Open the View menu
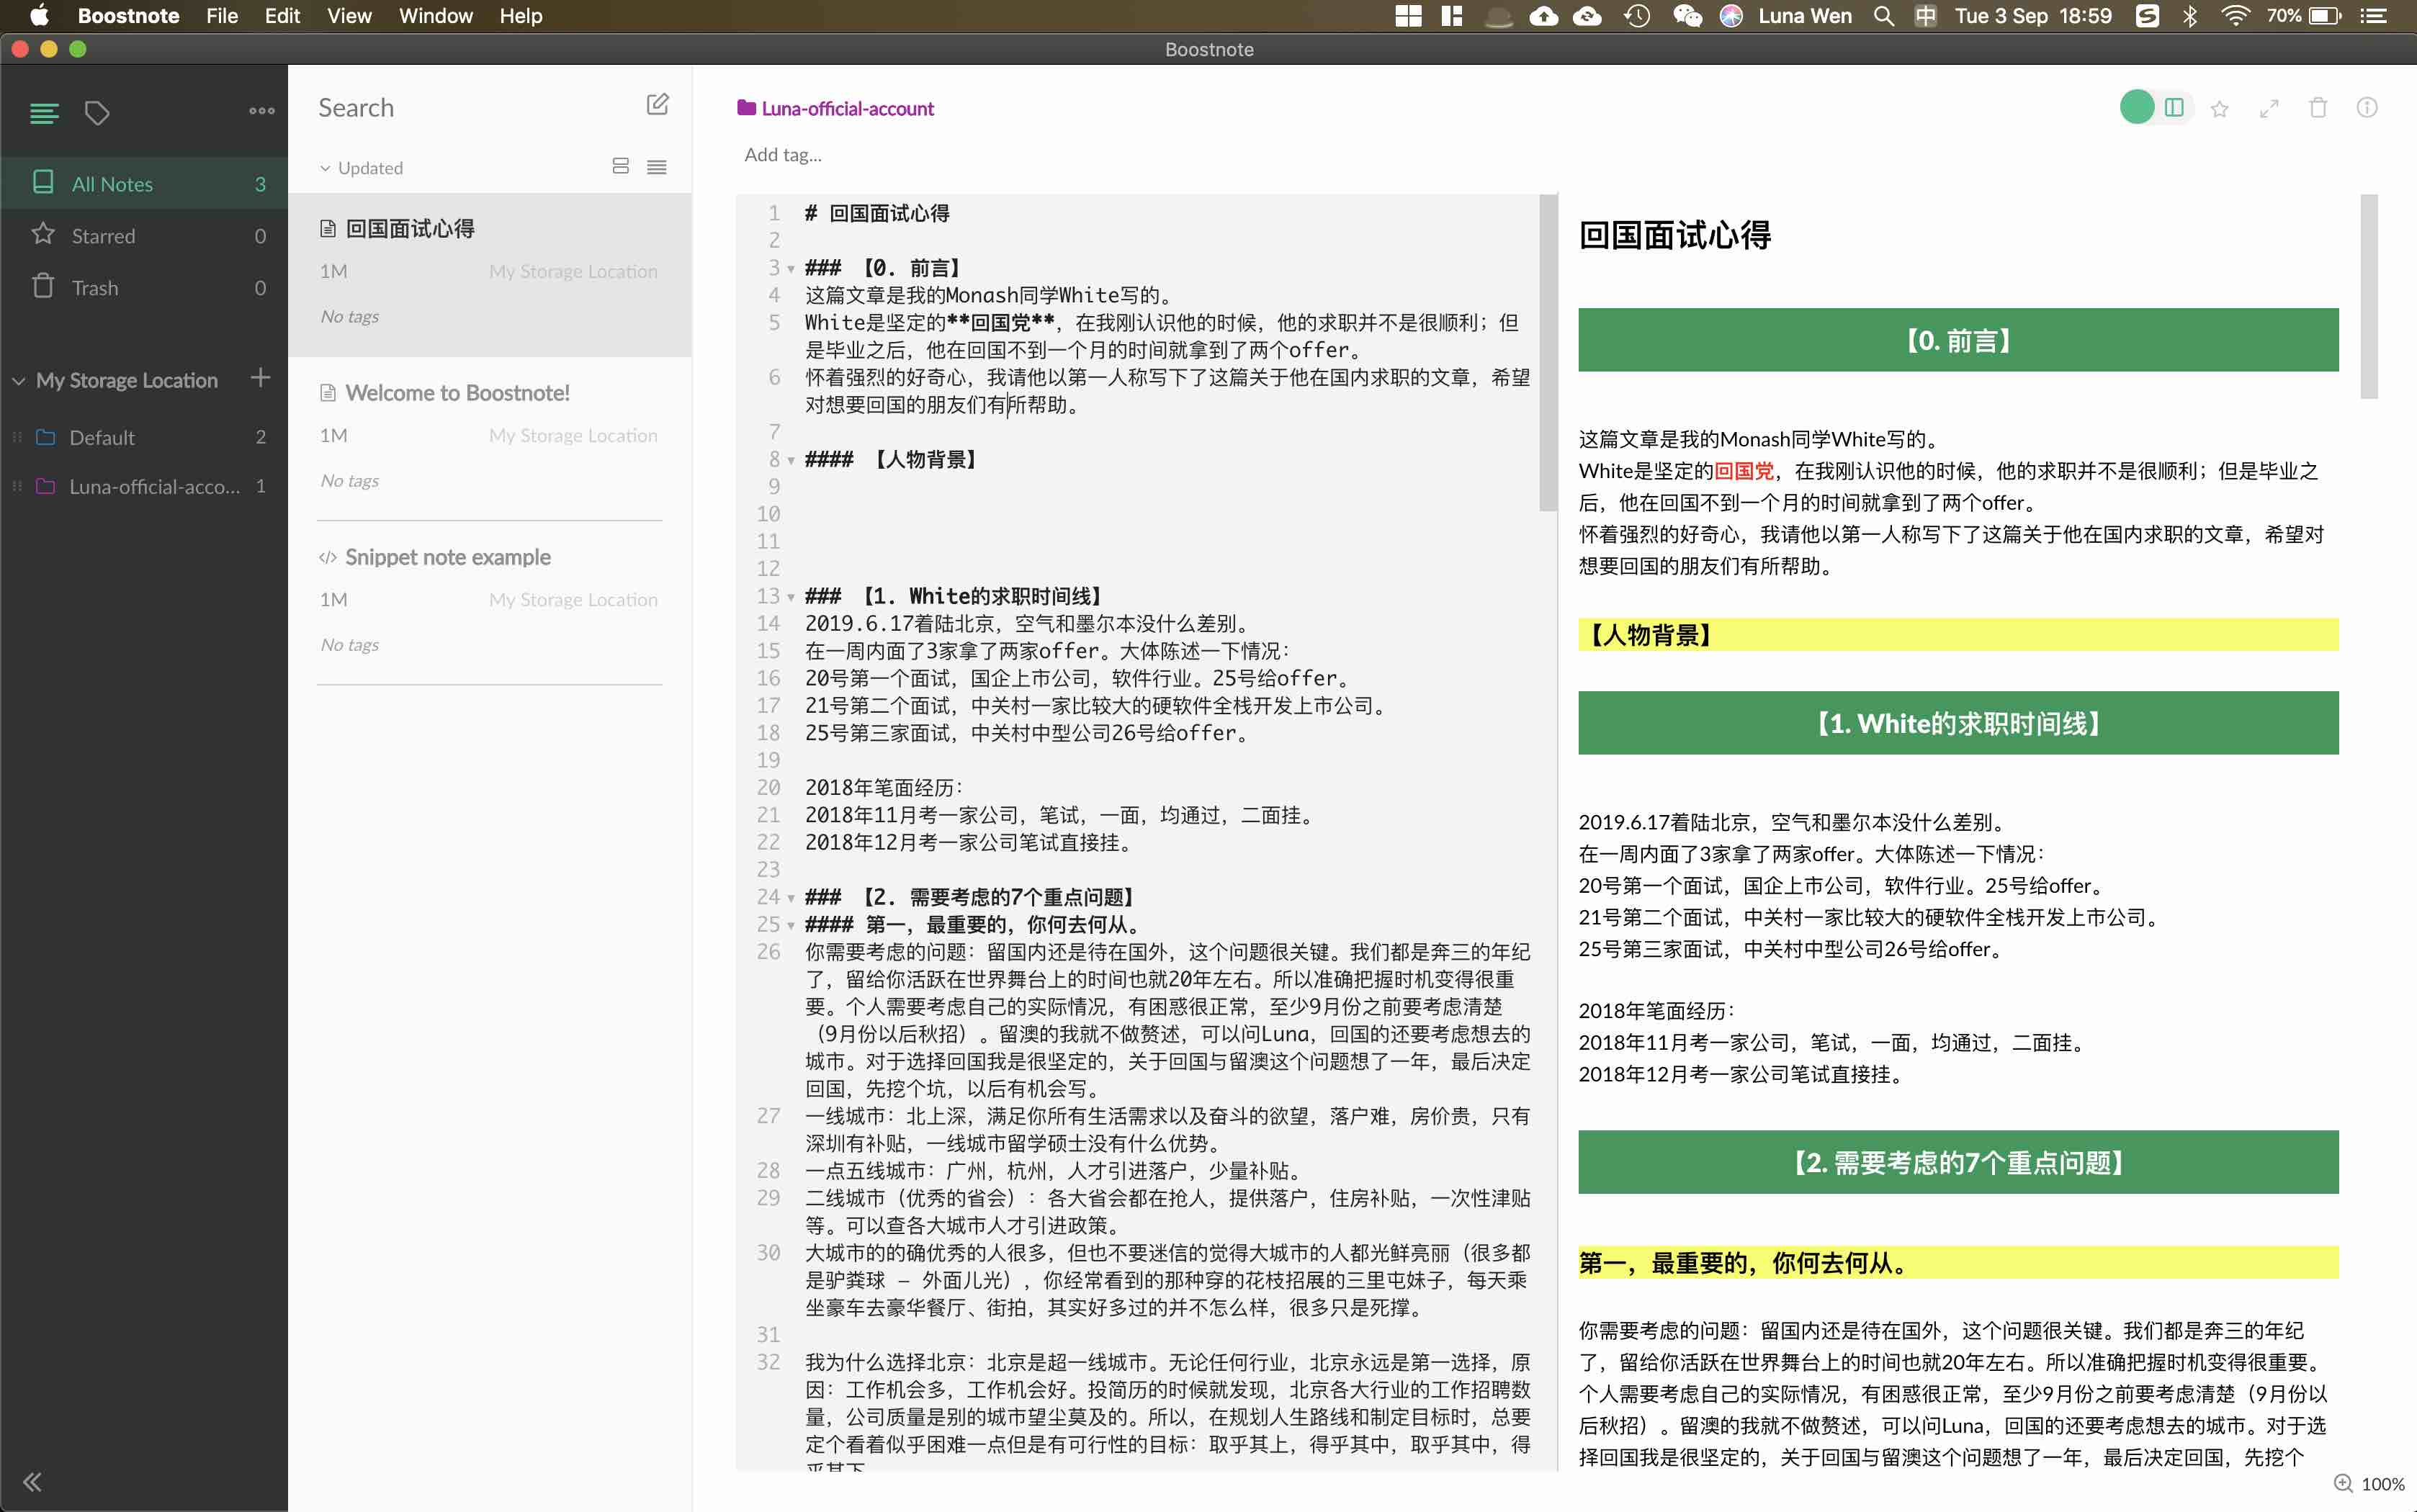The height and width of the screenshot is (1512, 2417). [x=348, y=16]
